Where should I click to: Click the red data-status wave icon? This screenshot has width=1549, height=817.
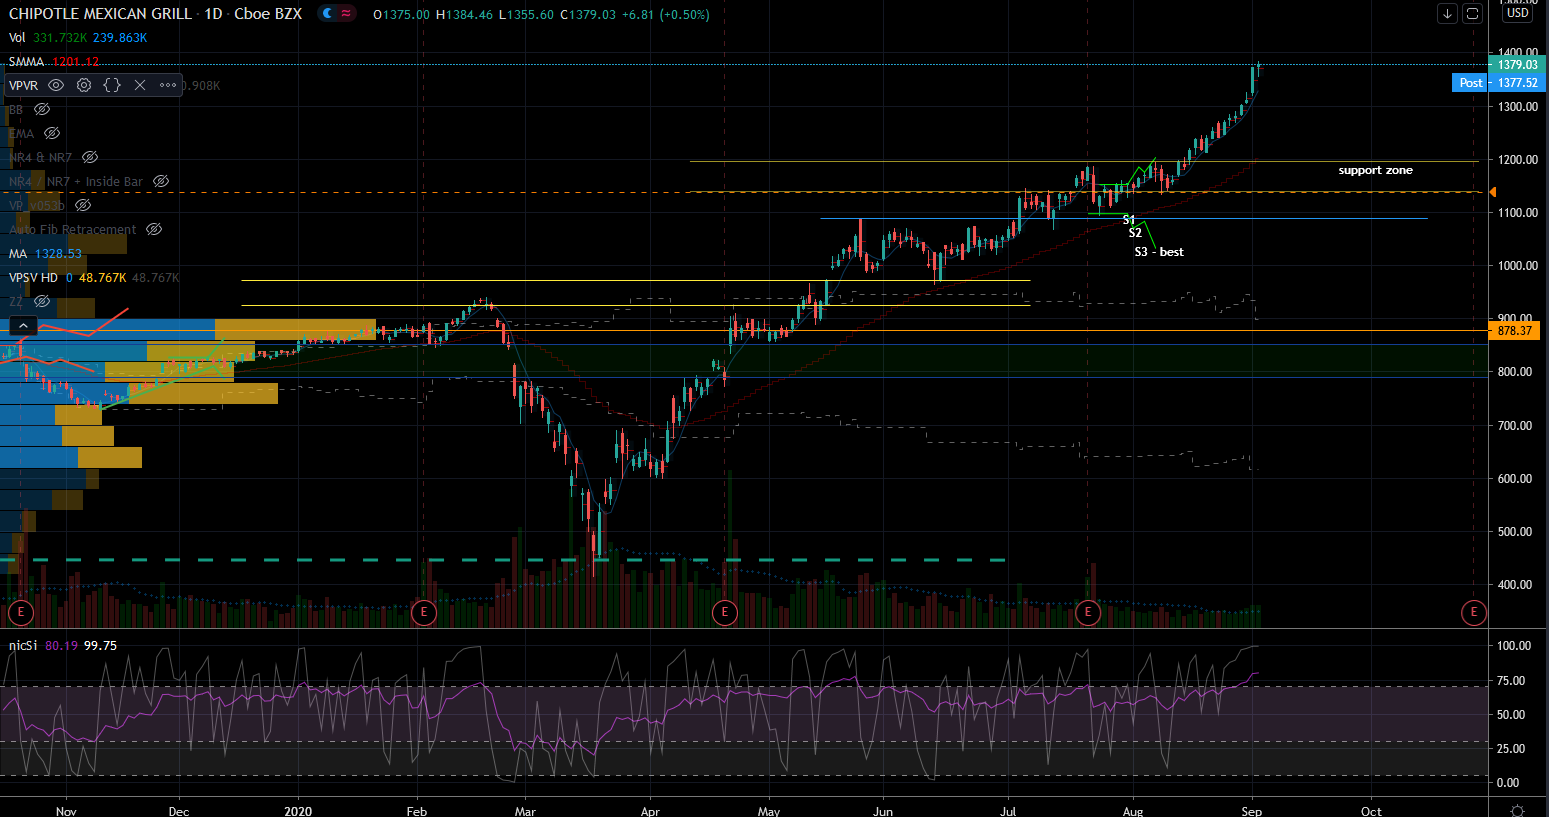346,14
